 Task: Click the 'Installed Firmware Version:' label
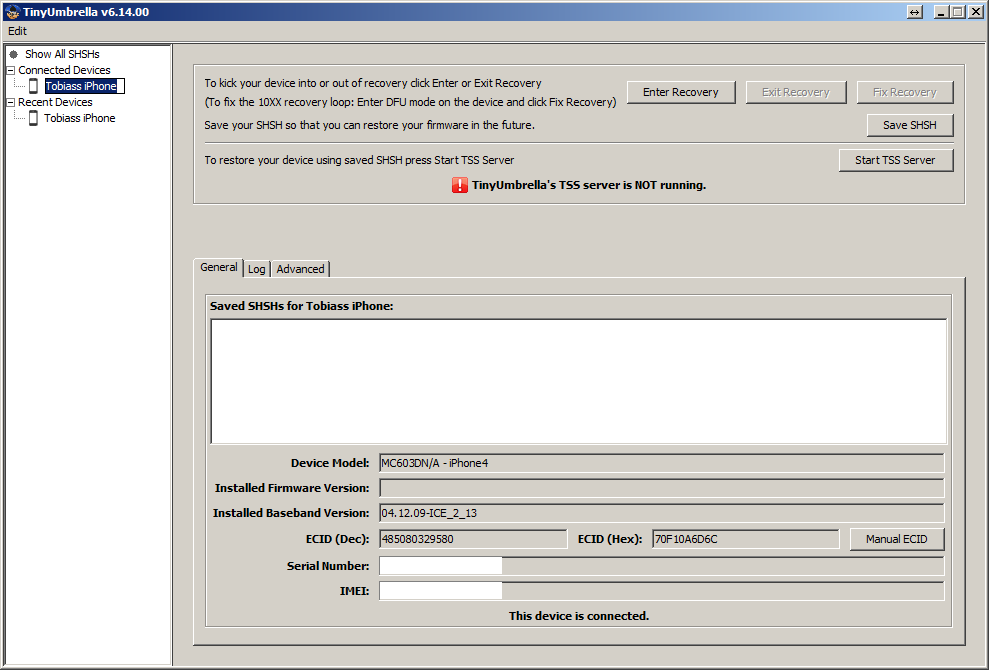click(292, 488)
